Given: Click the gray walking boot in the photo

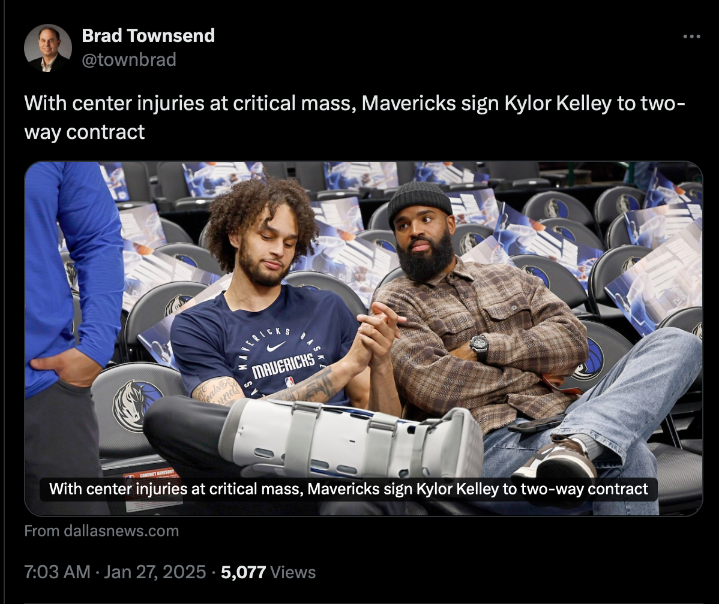Looking at the screenshot, I should coord(350,437).
